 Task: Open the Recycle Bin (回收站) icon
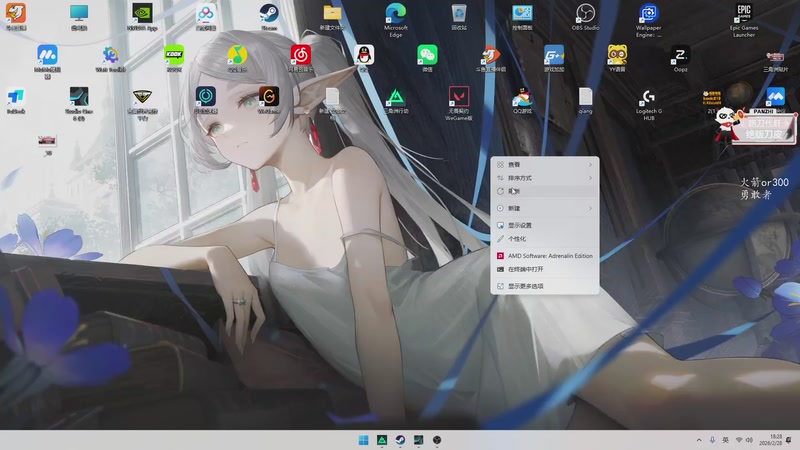click(459, 14)
